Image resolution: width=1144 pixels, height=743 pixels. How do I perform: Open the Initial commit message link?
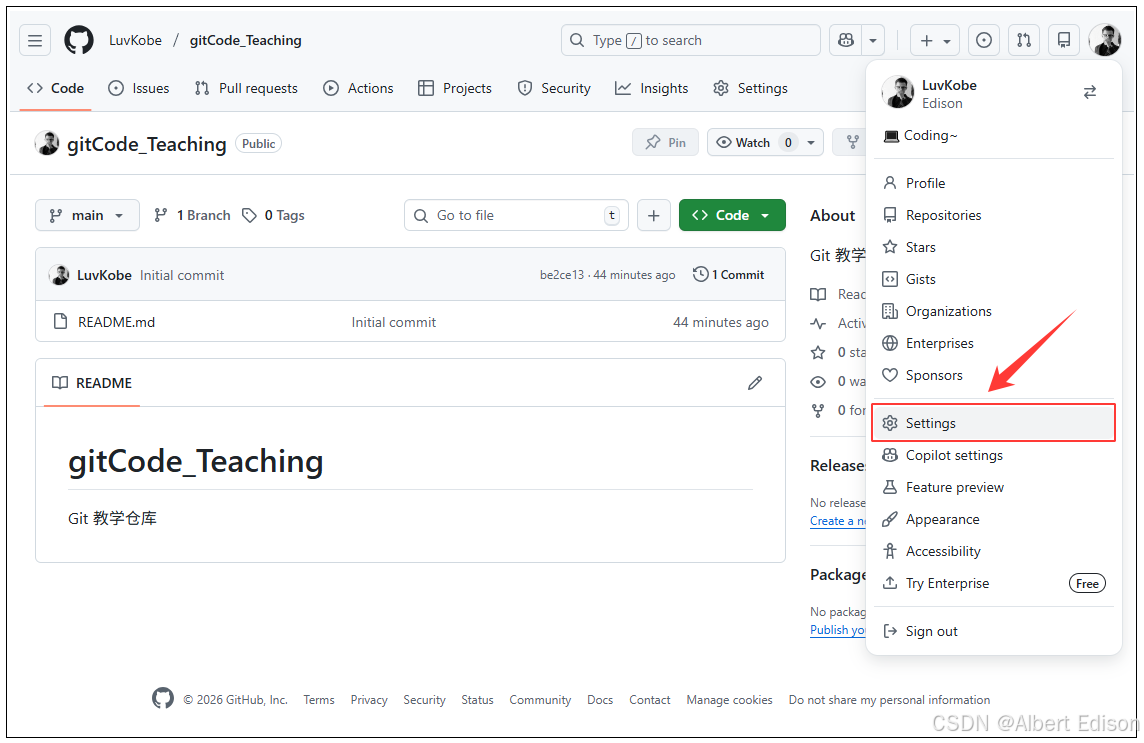182,275
